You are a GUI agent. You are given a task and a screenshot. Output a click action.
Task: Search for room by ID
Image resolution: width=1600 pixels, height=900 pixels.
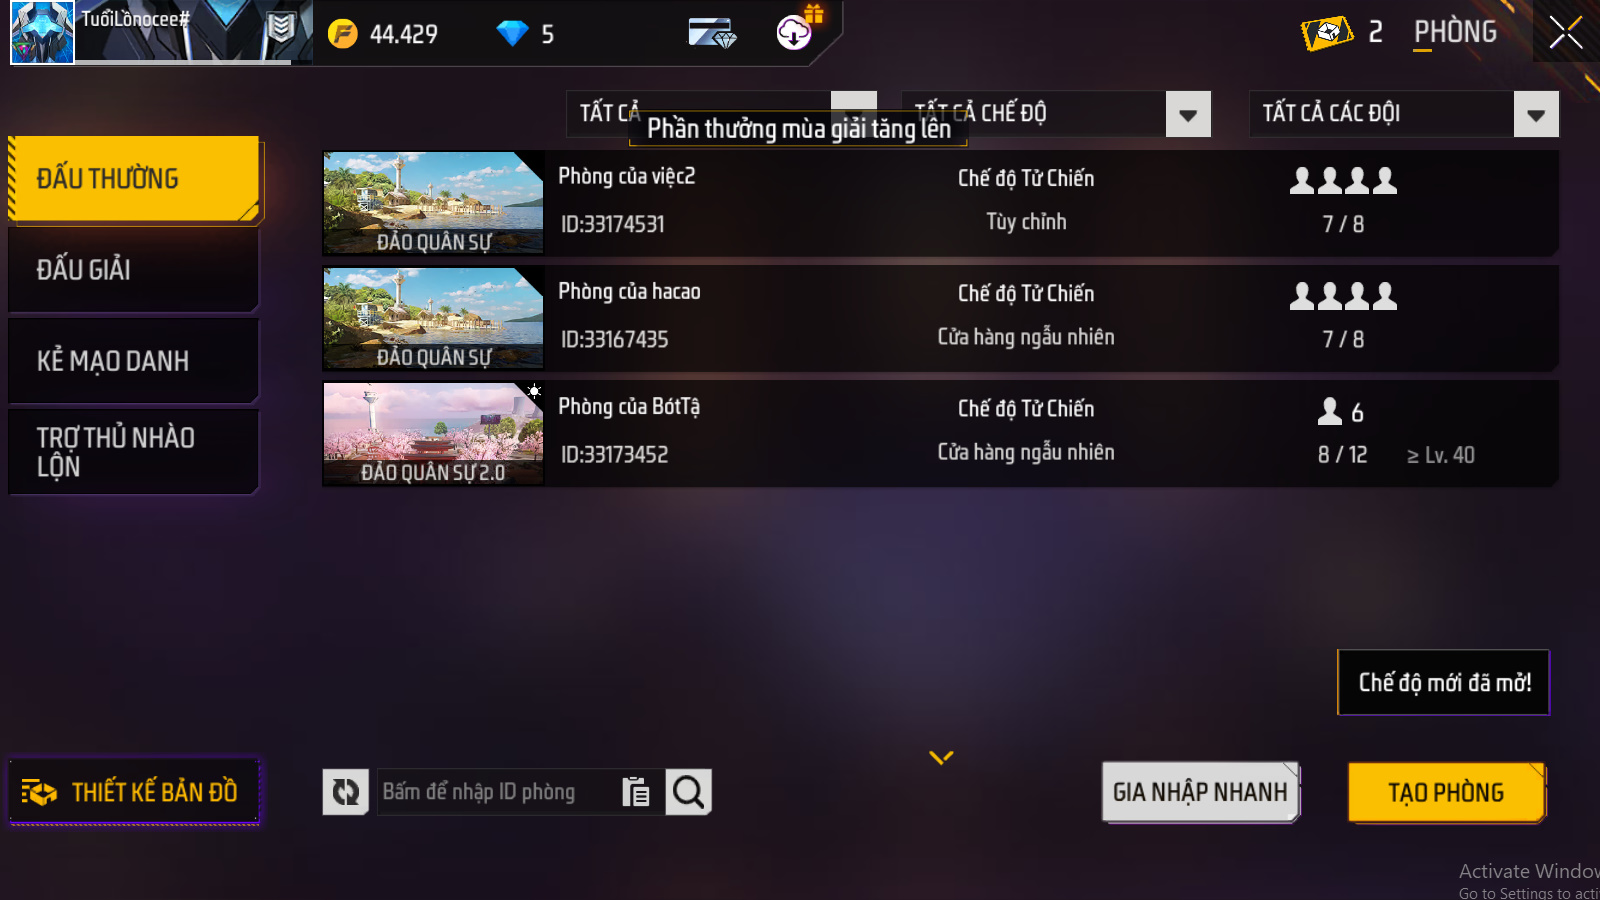[688, 792]
